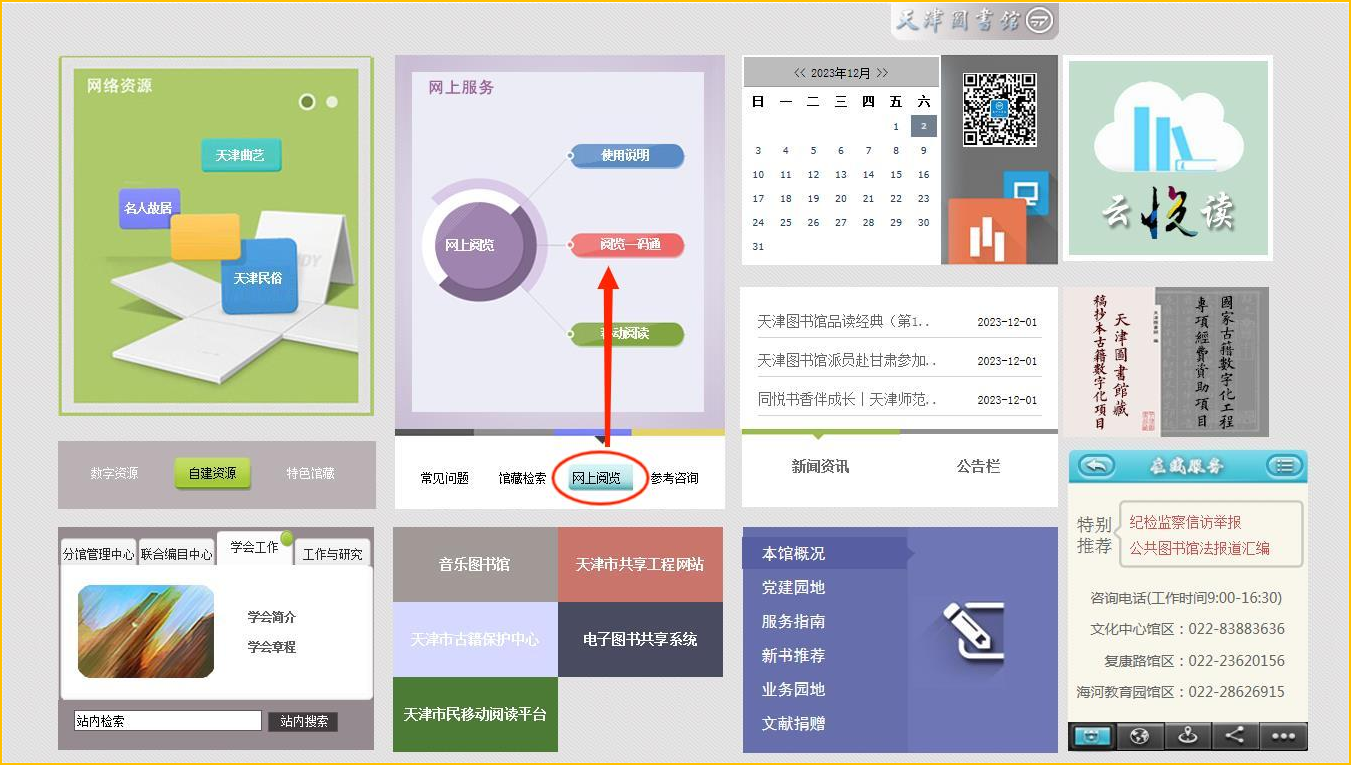Screen dimensions: 1352x766
Task: Click the globe icon in the widget's bottom bar
Action: (x=1139, y=736)
